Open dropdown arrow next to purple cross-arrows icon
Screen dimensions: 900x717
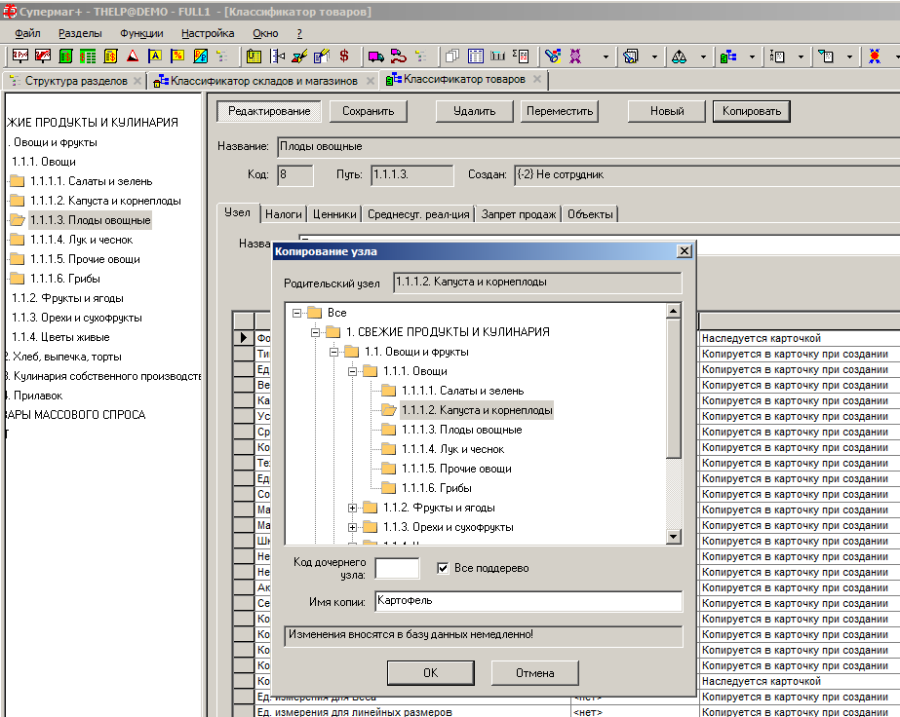(606, 56)
